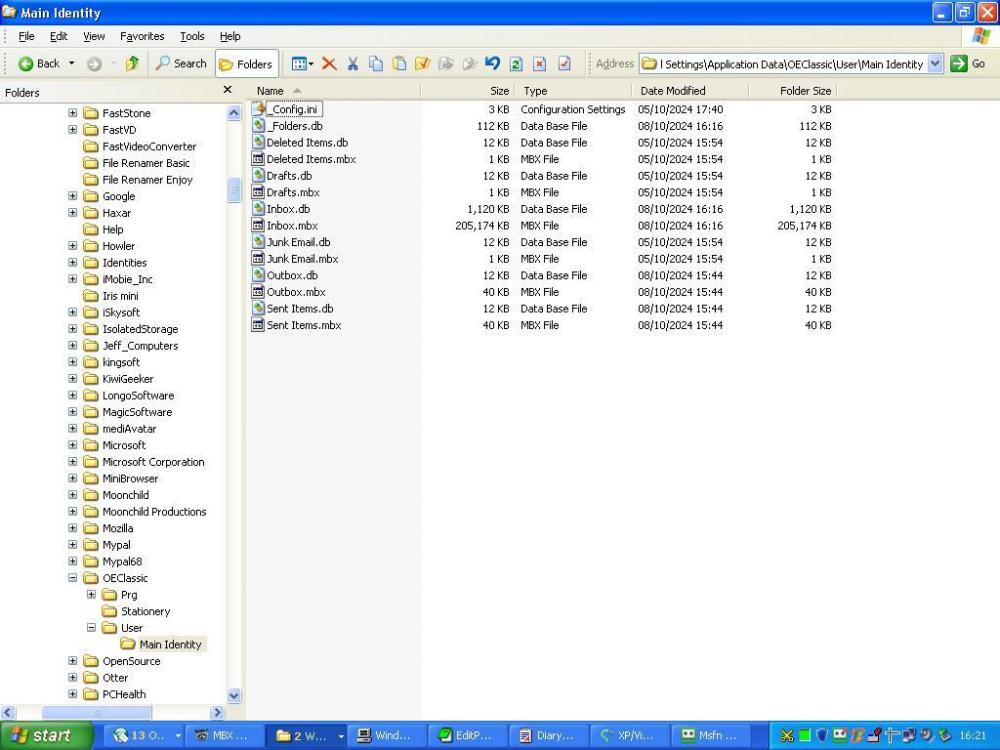Viewport: 1000px width, 750px height.
Task: Open the Views dropdown on the toolbar
Action: tap(300, 63)
